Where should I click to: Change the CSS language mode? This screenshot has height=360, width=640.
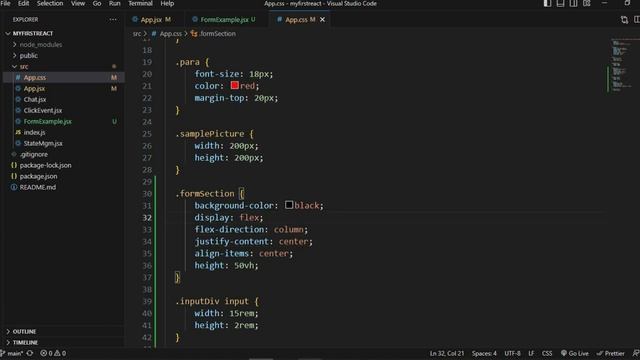pos(547,353)
